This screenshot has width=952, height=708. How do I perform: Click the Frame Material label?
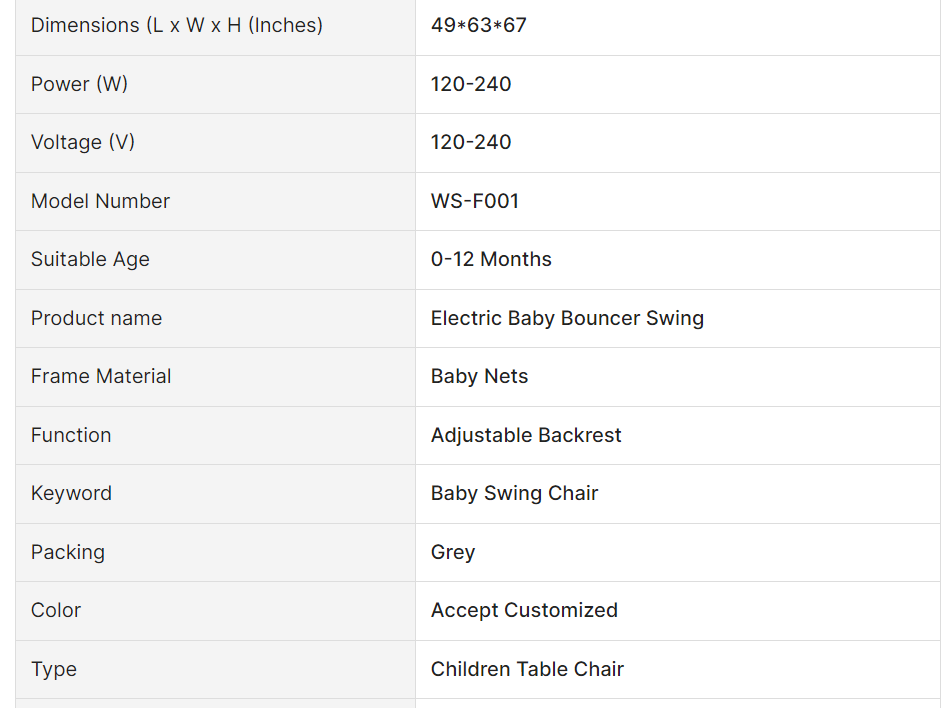(101, 376)
